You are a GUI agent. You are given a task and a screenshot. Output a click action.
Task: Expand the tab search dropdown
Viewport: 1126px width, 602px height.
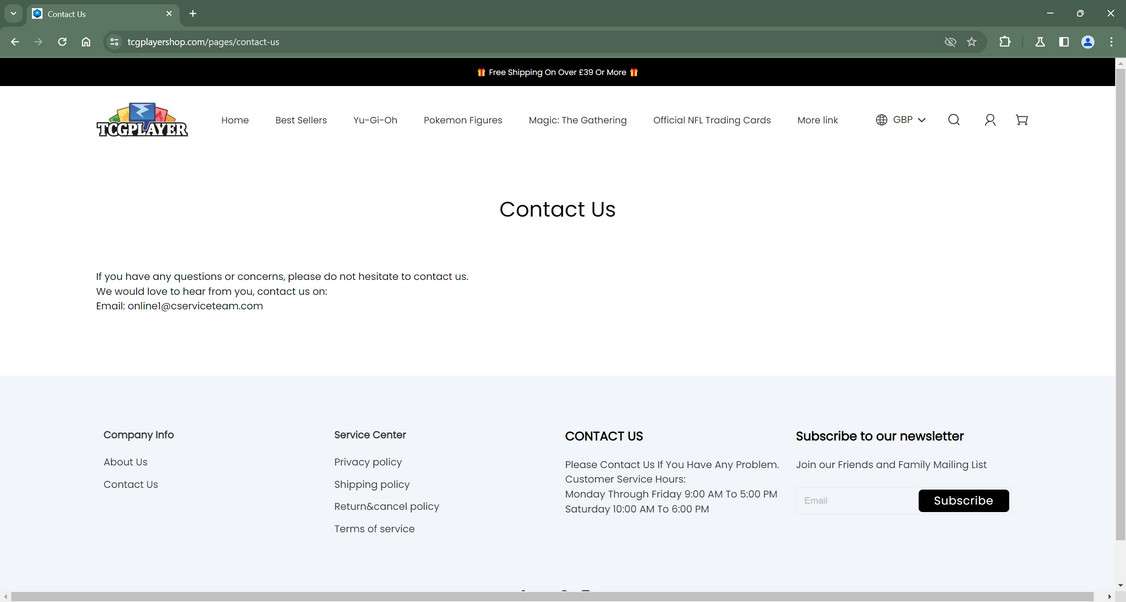pyautogui.click(x=13, y=14)
